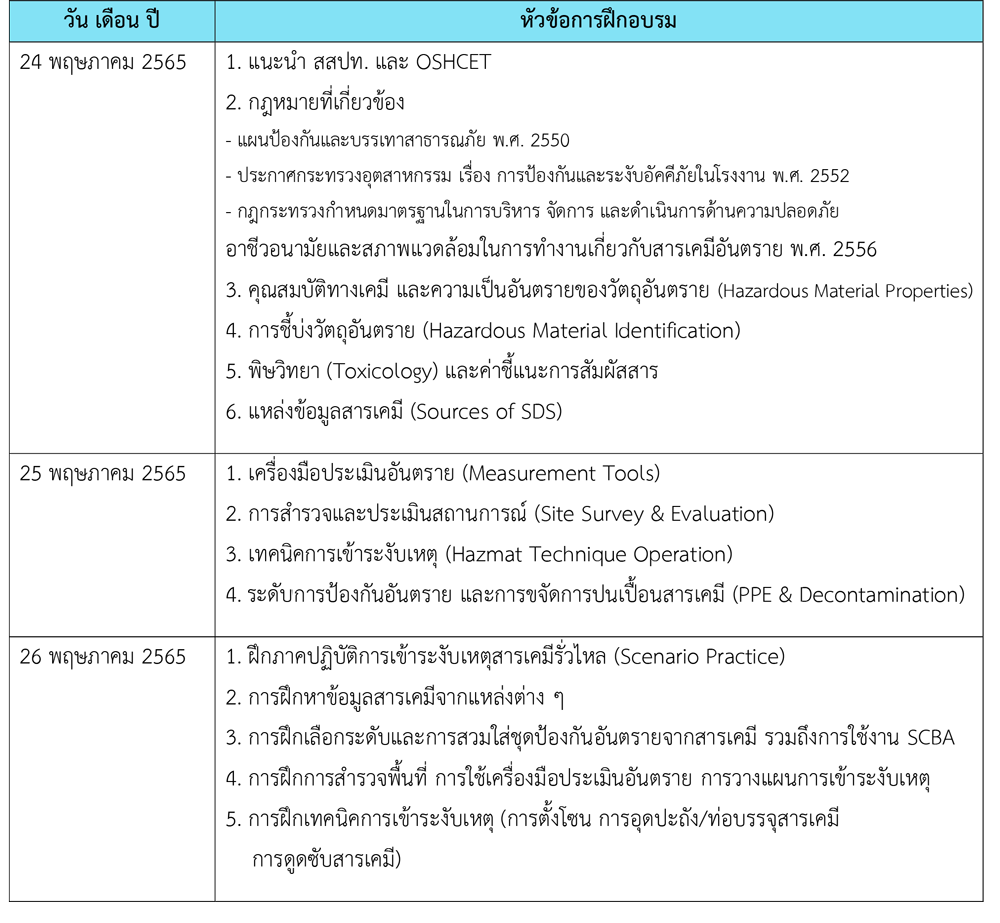1000x923 pixels.
Task: Click empty blue header space right of "หัวข้อการฝึกอบรม"
Action: click(x=830, y=21)
